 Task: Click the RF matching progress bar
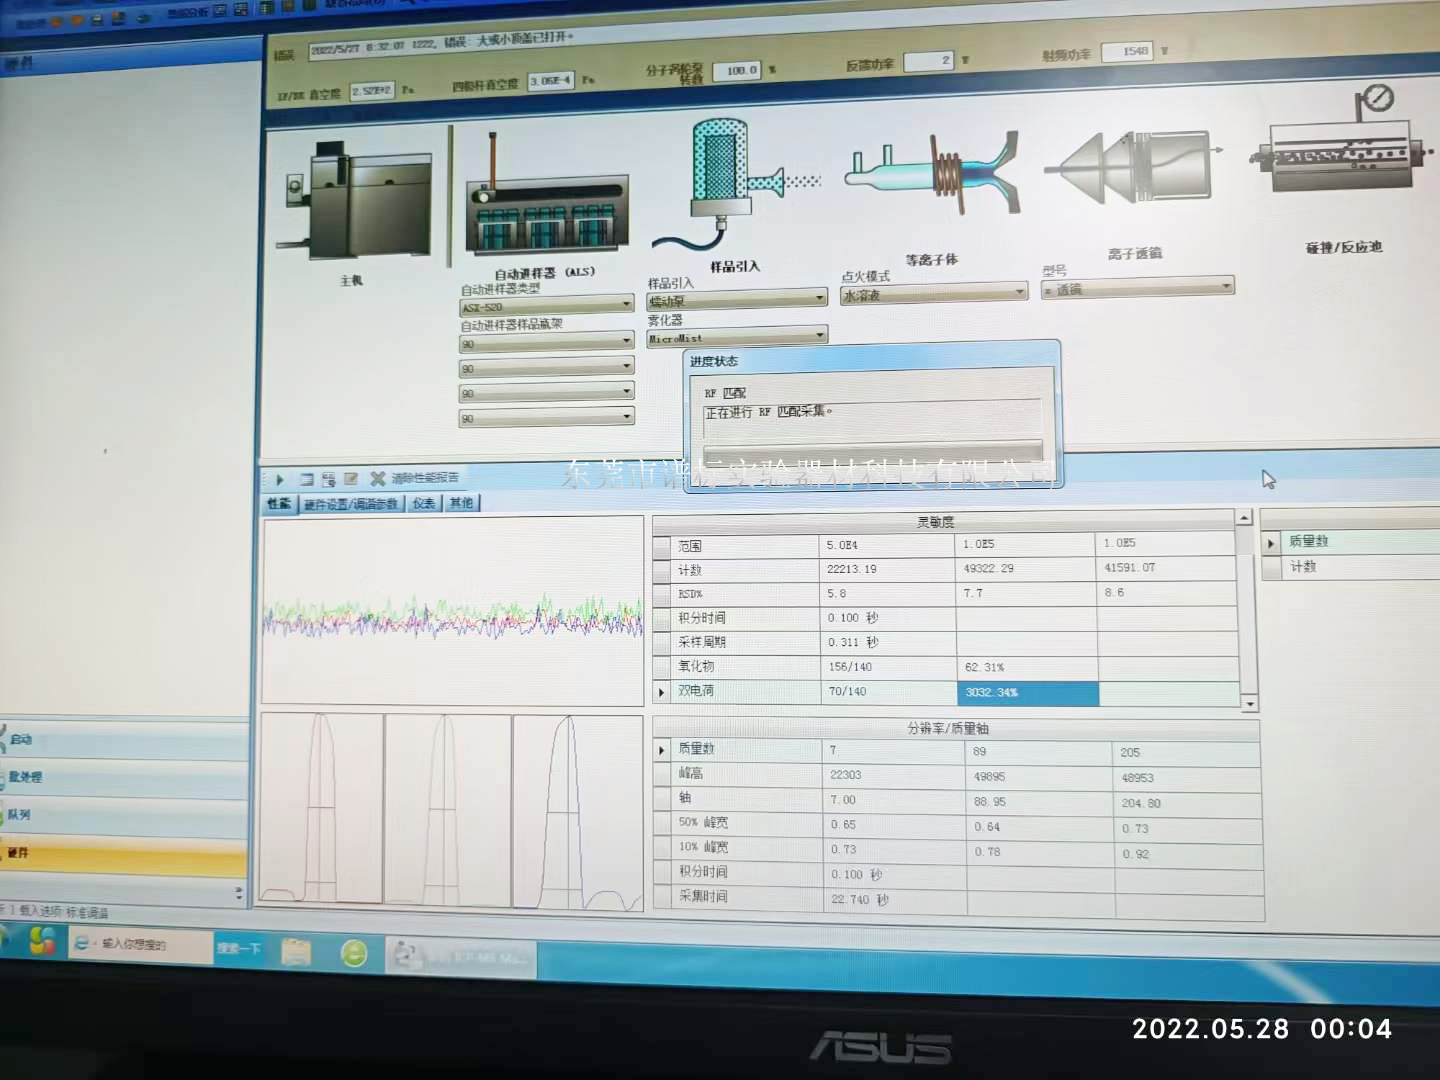[872, 450]
